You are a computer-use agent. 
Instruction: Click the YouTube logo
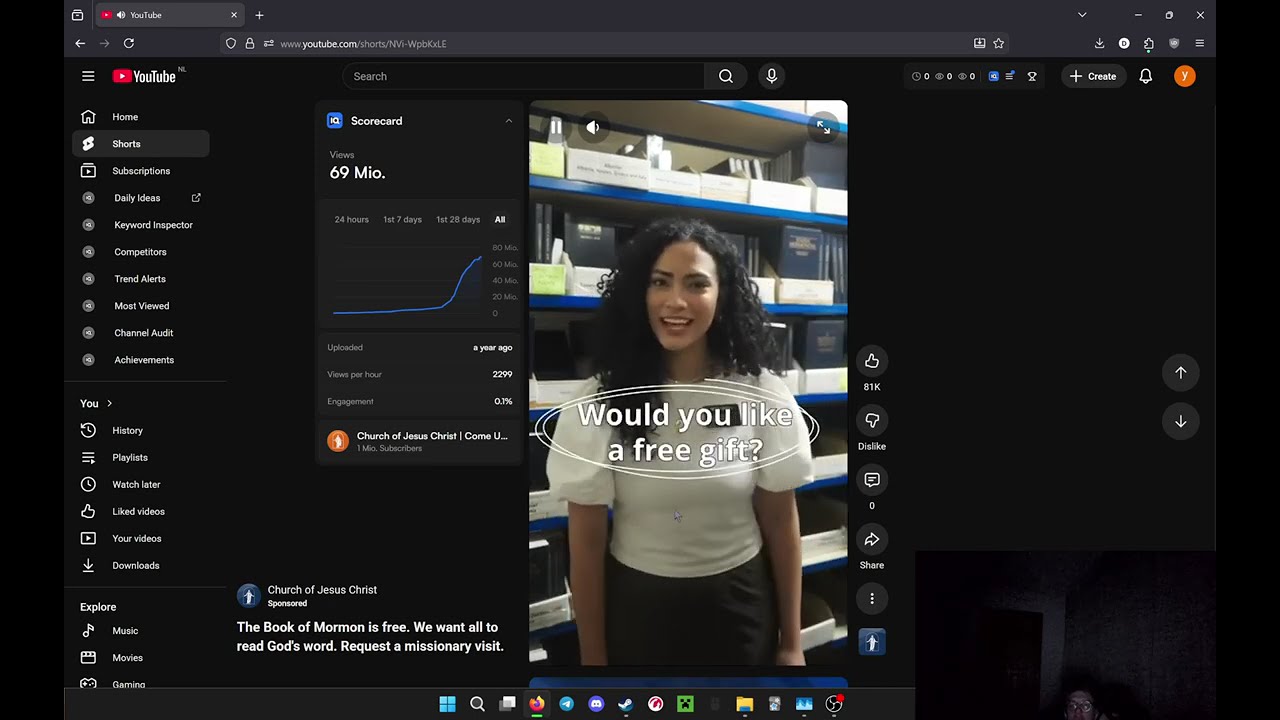(x=144, y=76)
